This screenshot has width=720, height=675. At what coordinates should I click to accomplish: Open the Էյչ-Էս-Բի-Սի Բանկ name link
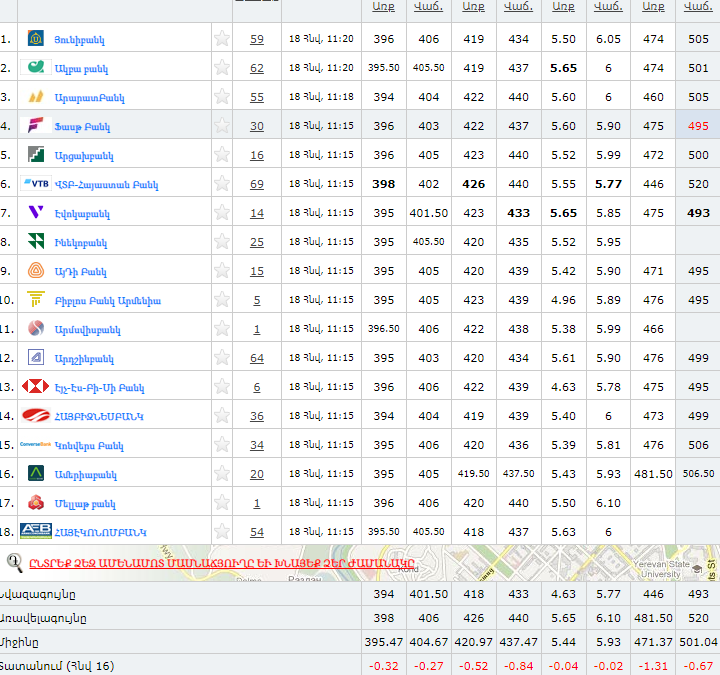[x=99, y=388]
